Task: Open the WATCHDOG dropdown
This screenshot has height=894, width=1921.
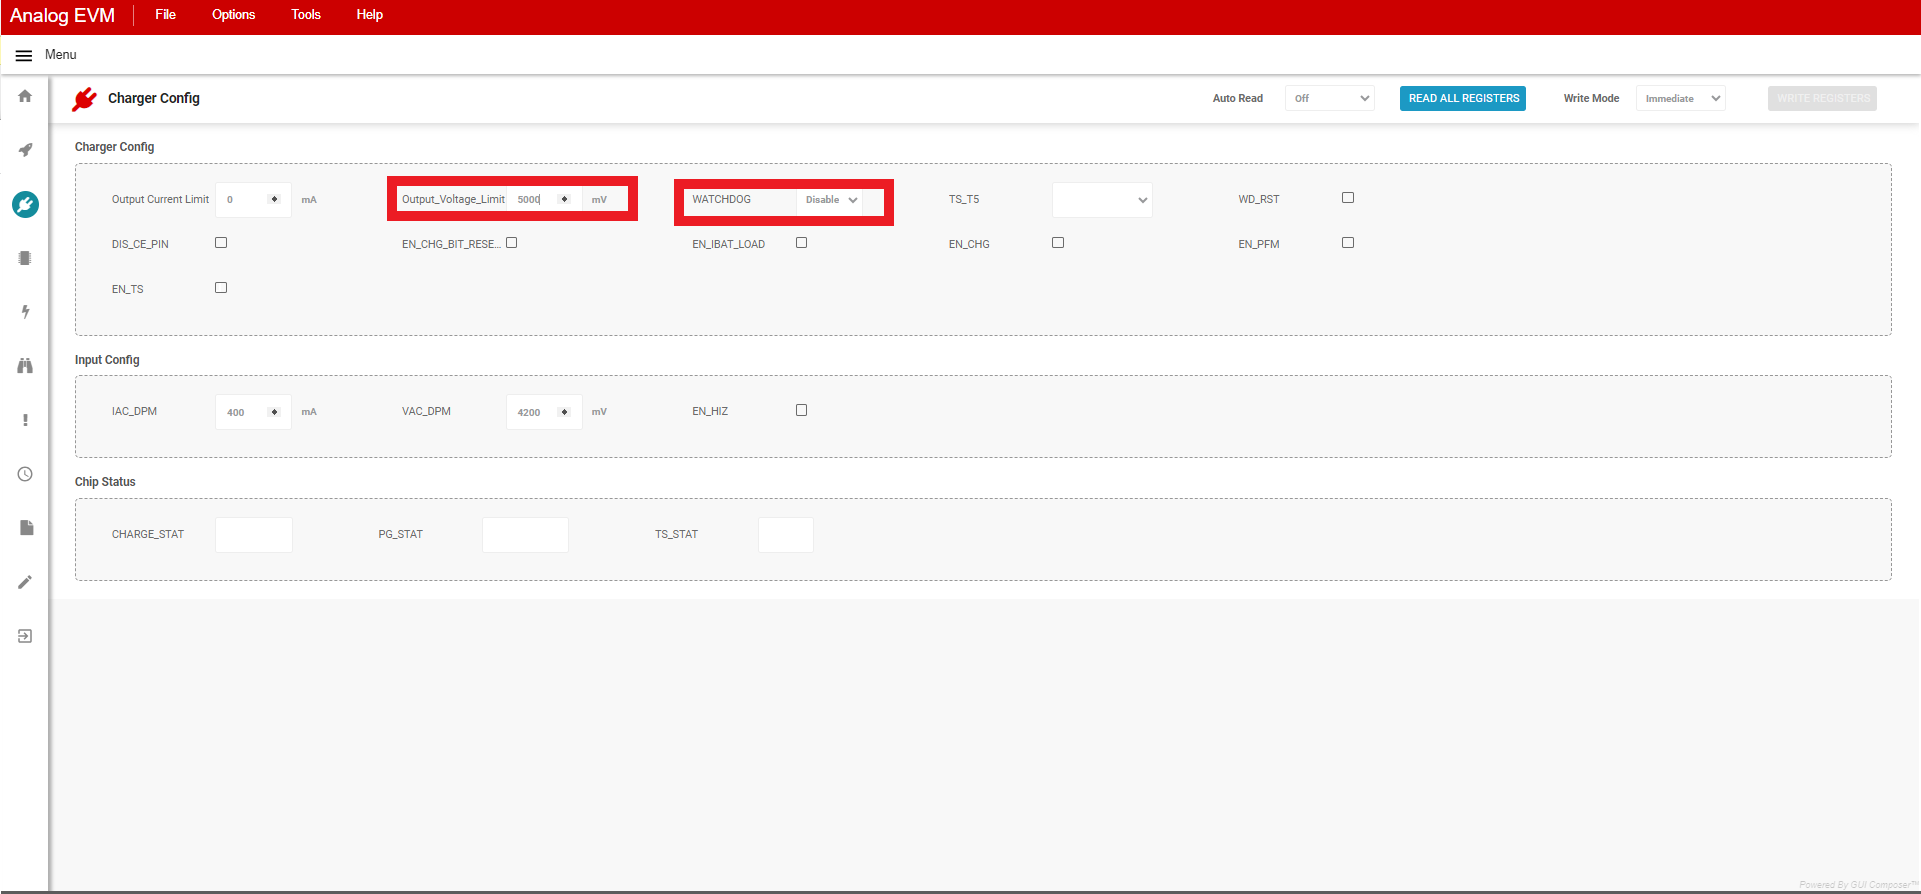Action: click(831, 200)
